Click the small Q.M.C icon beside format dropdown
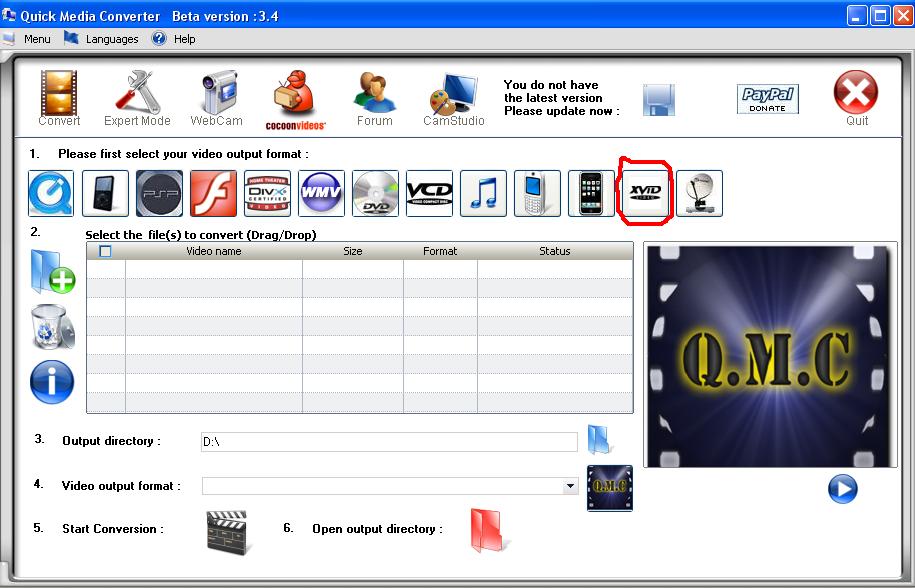Image resolution: width=915 pixels, height=588 pixels. (x=609, y=488)
